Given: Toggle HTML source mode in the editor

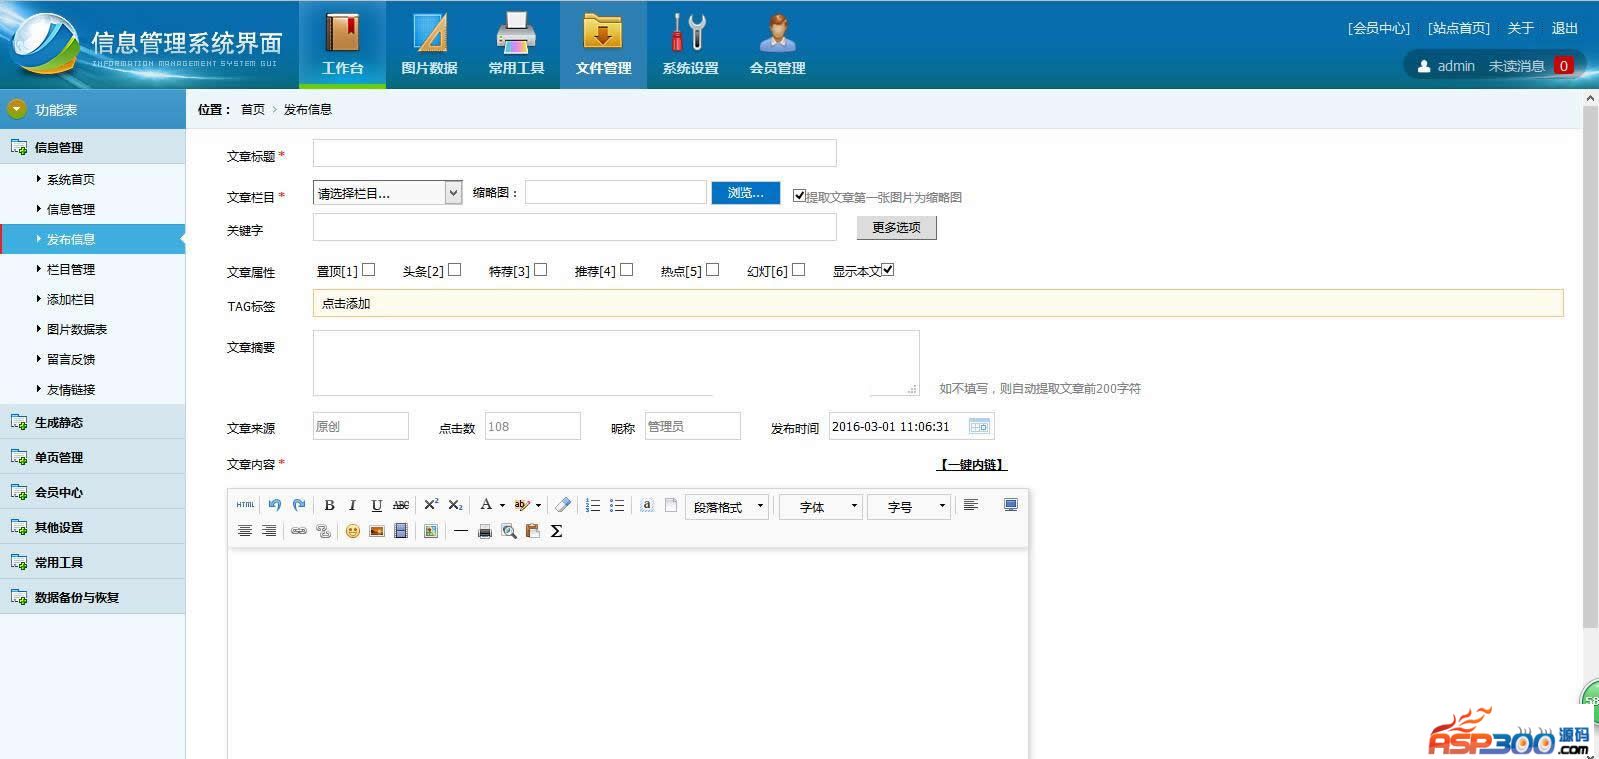Looking at the screenshot, I should pyautogui.click(x=245, y=506).
